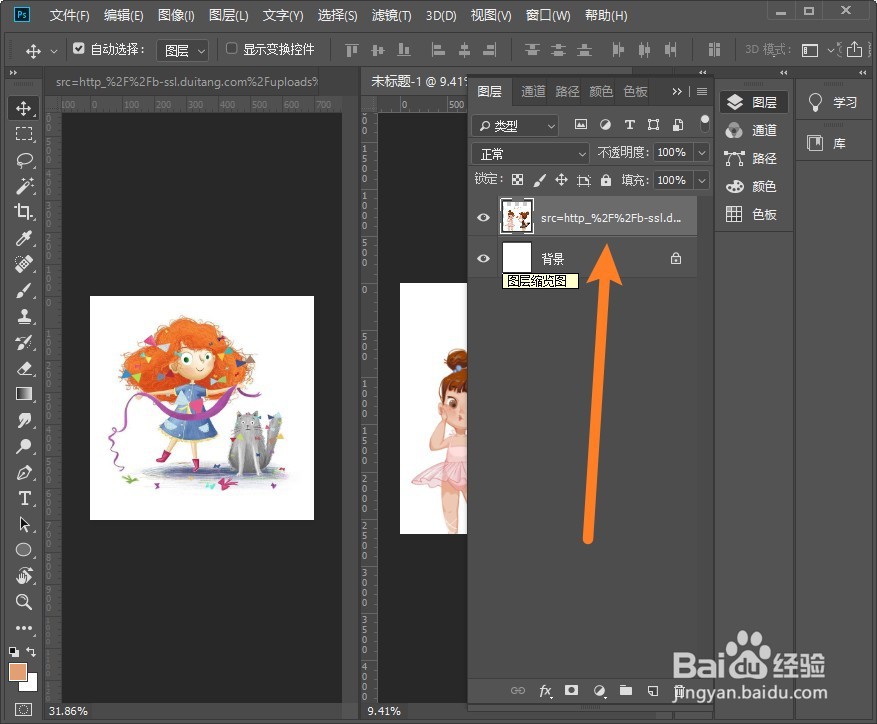Swap foreground and background colors
Image resolution: width=877 pixels, height=724 pixels.
31,652
